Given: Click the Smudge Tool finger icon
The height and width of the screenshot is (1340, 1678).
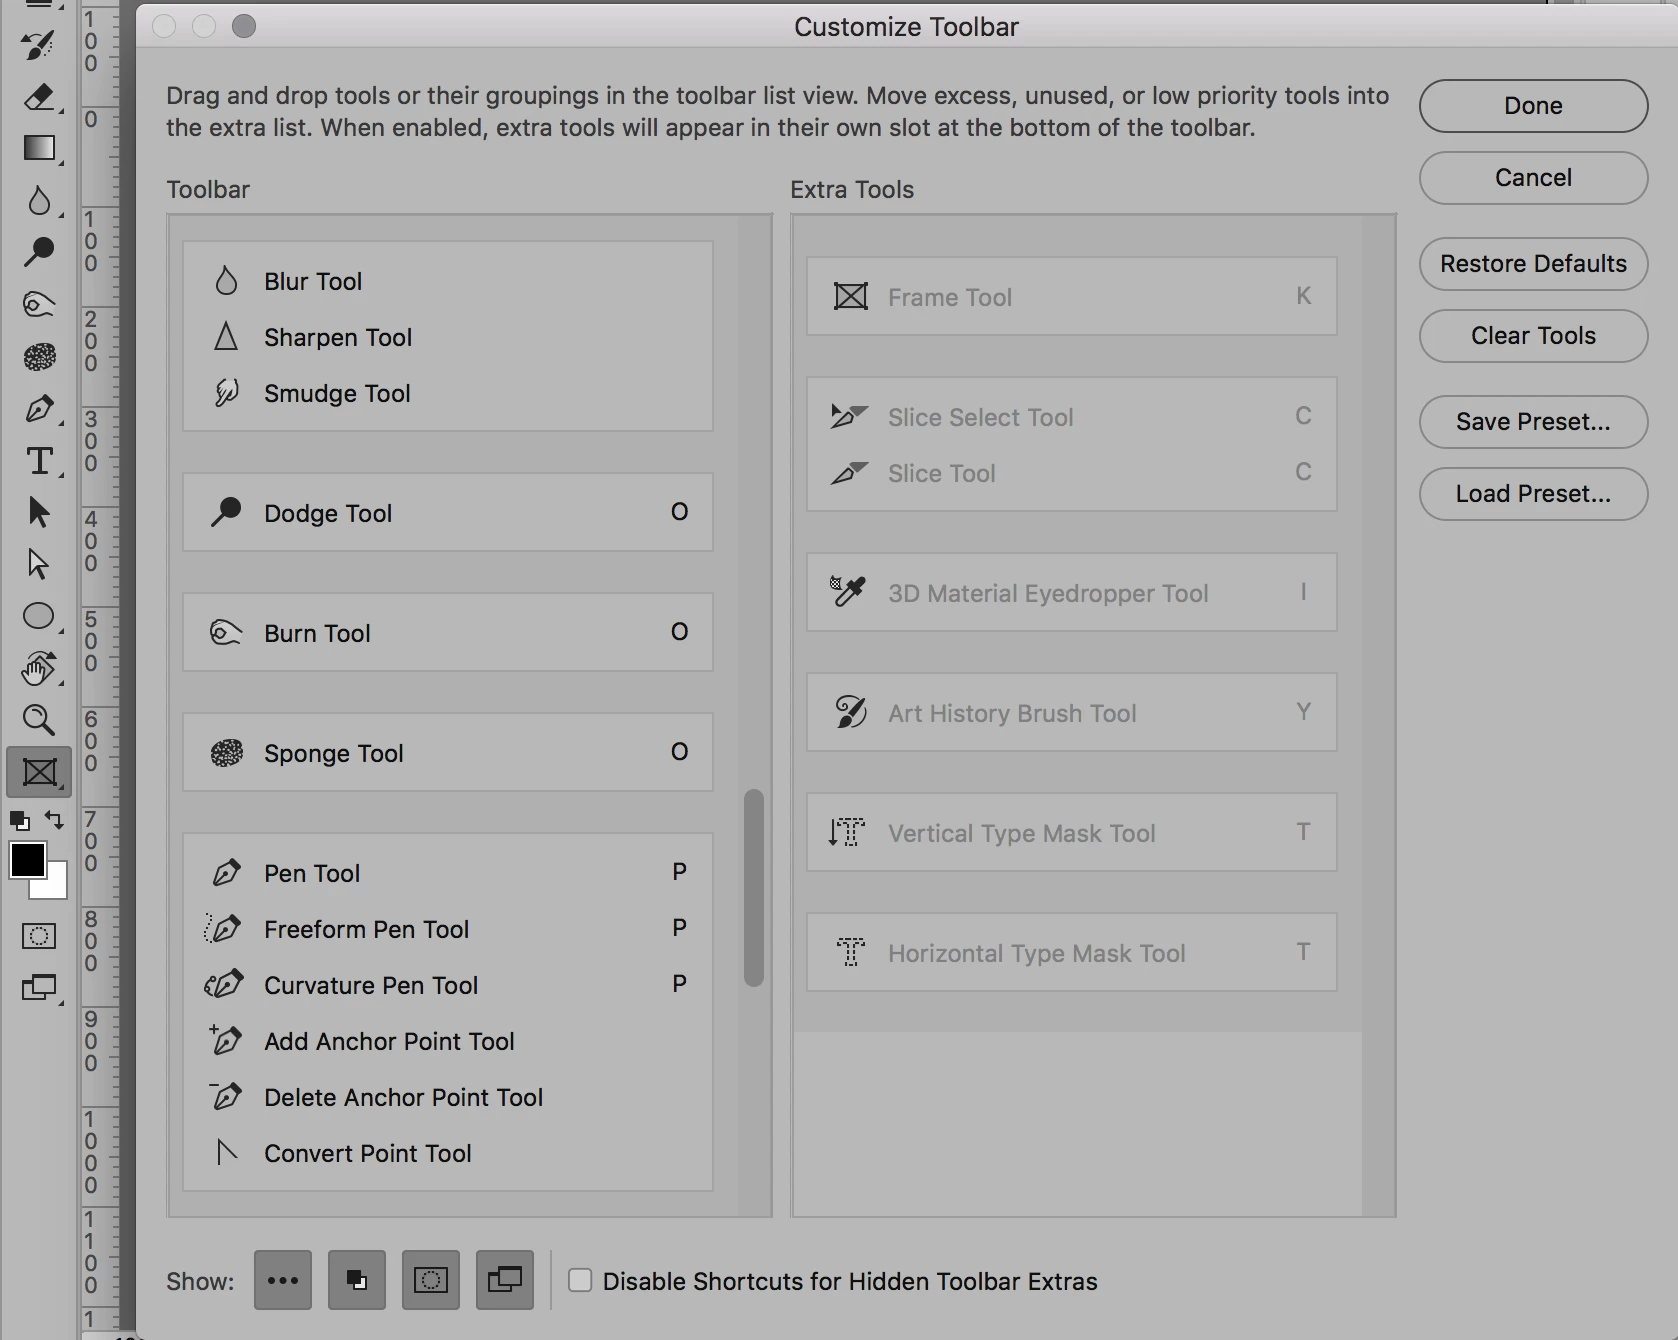Looking at the screenshot, I should pyautogui.click(x=227, y=393).
